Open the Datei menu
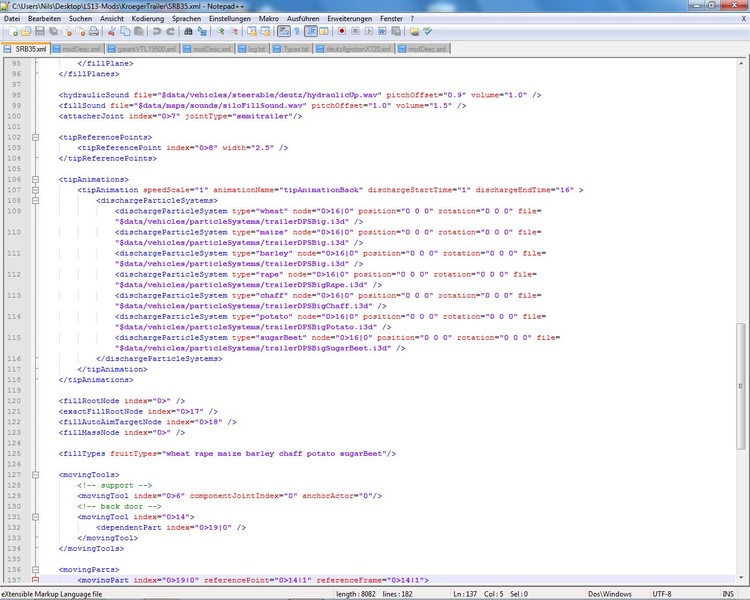Image resolution: width=750 pixels, height=600 pixels. coord(12,19)
